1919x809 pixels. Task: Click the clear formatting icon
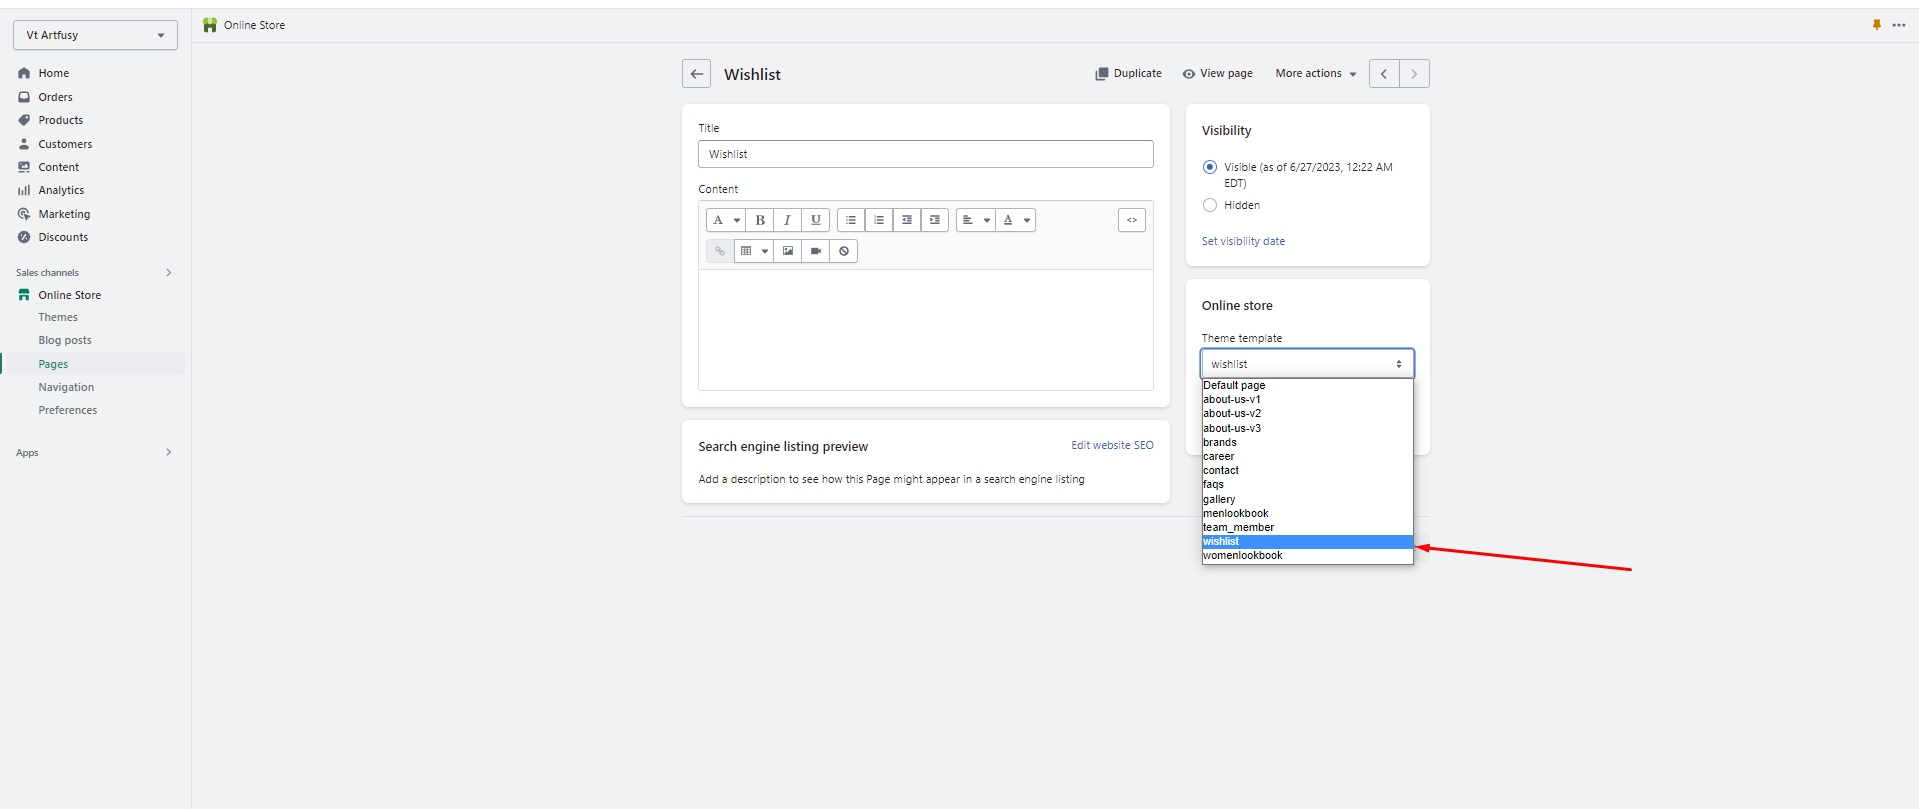[x=844, y=251]
